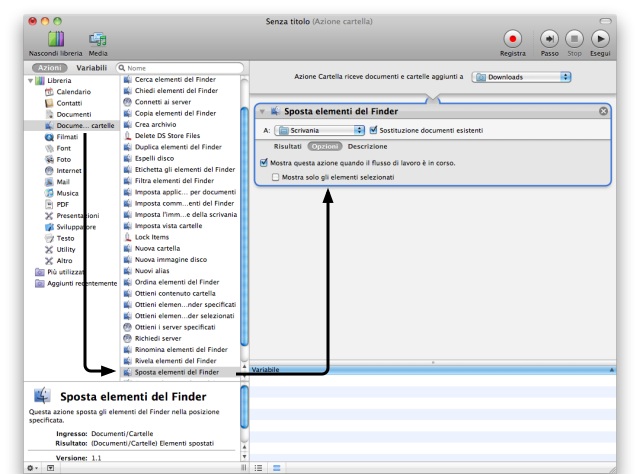Select Nuovi alias action
This screenshot has width=640, height=474.
tap(152, 271)
